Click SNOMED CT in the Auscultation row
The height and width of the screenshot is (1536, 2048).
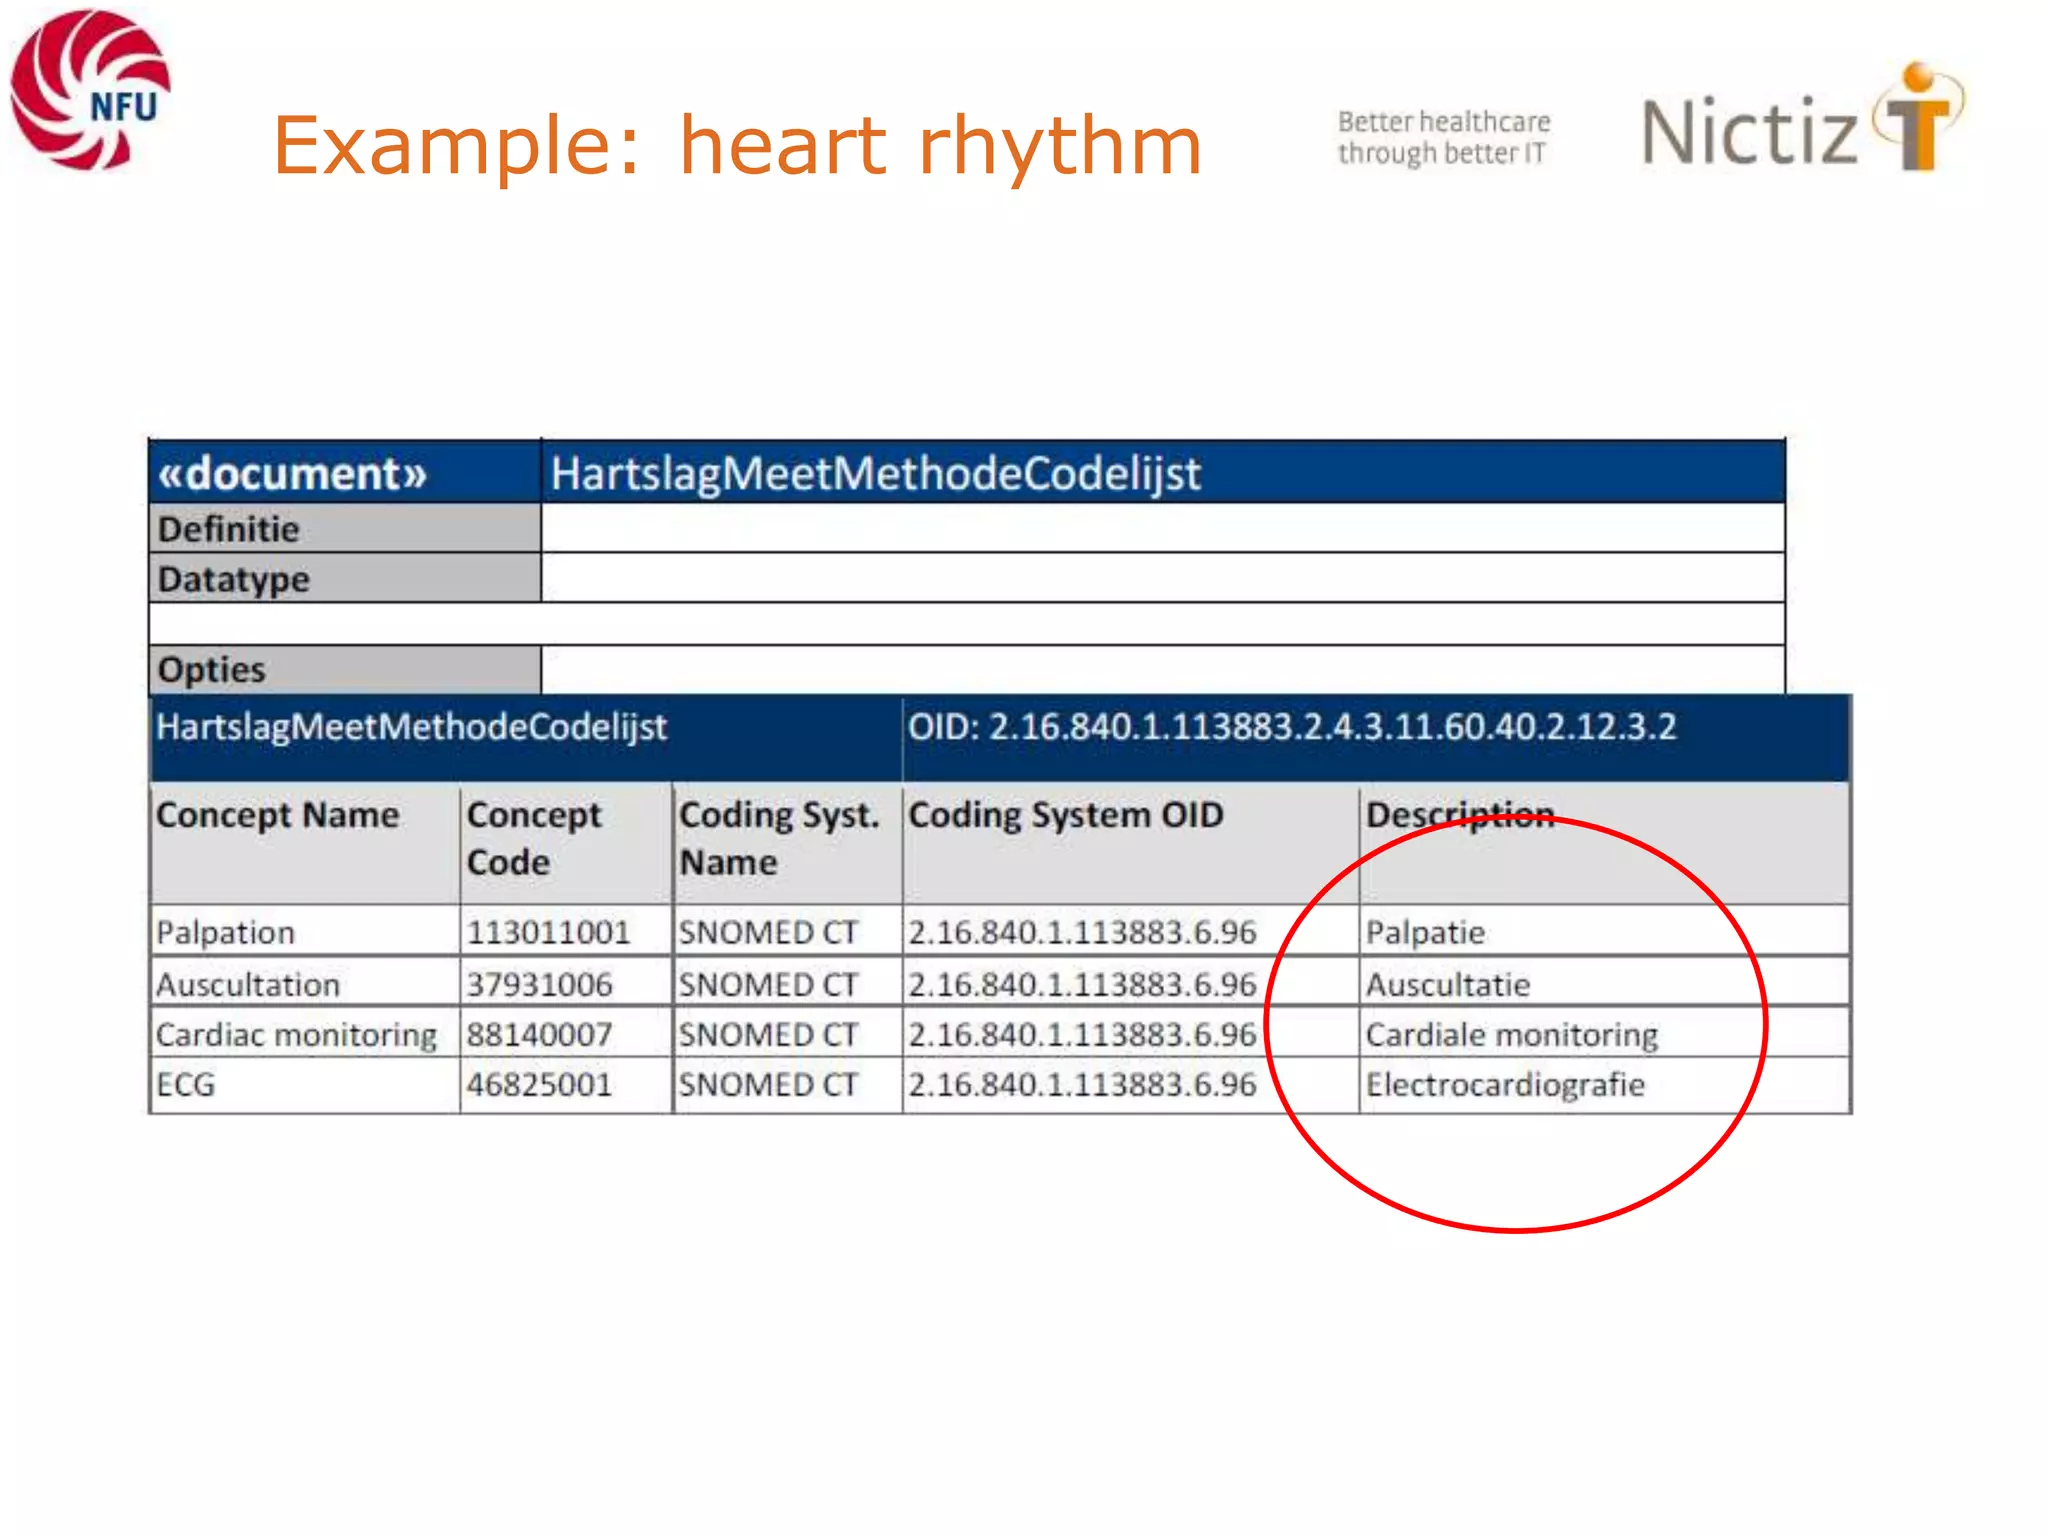pyautogui.click(x=788, y=983)
